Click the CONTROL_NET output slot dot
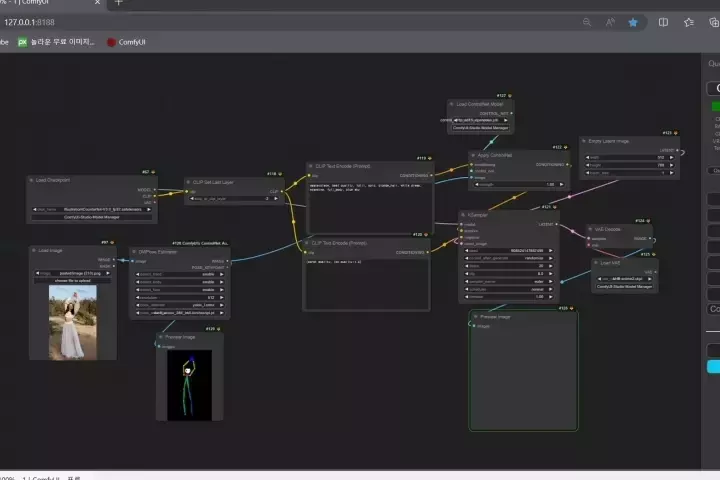Viewport: 720px width, 480px height. tap(511, 113)
